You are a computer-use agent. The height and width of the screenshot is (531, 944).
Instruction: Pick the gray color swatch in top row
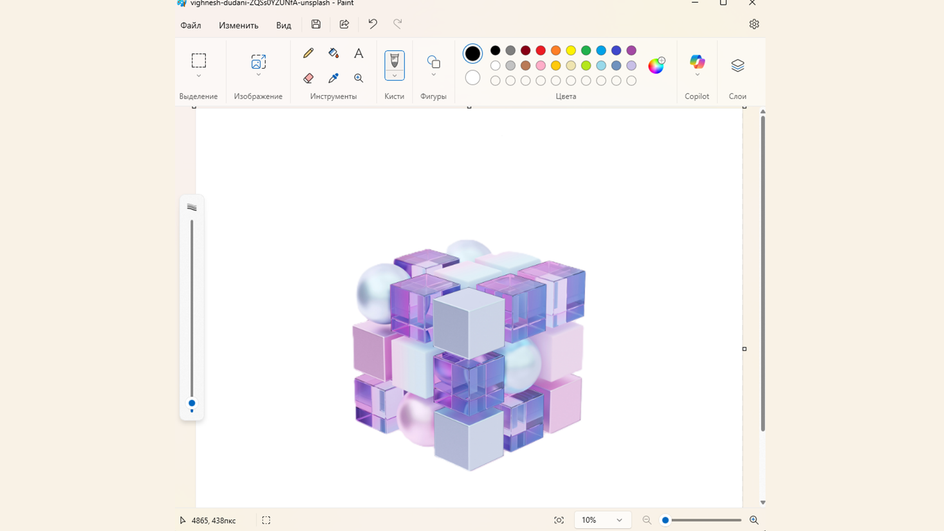pyautogui.click(x=511, y=51)
